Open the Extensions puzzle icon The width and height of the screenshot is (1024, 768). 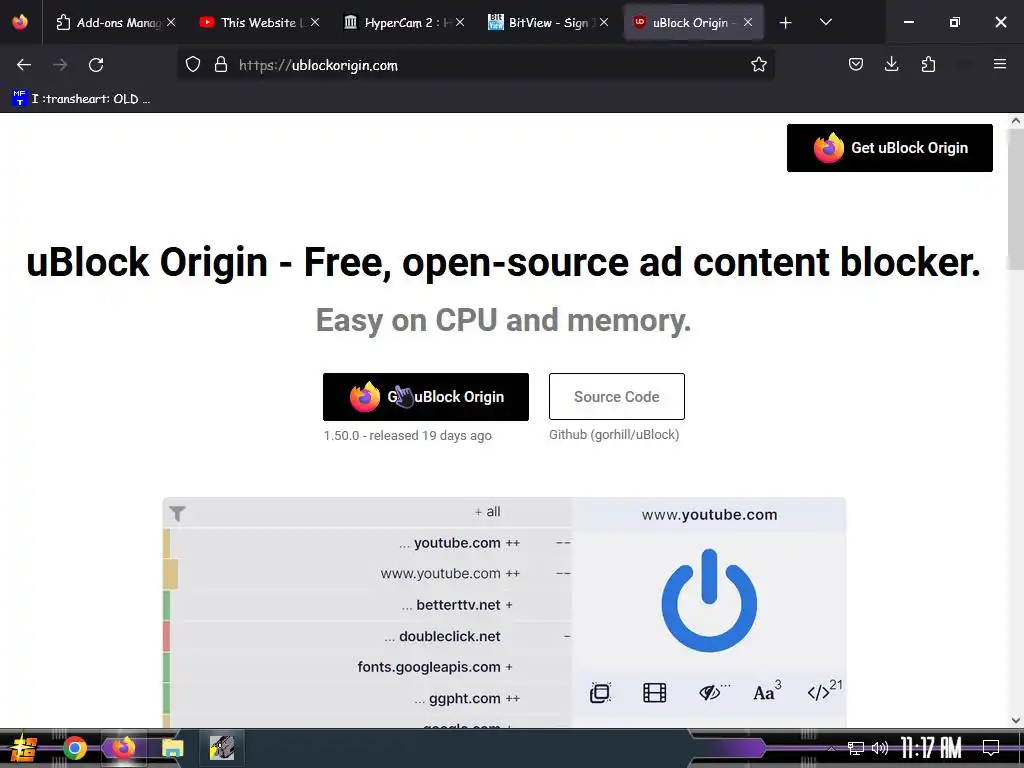point(928,64)
